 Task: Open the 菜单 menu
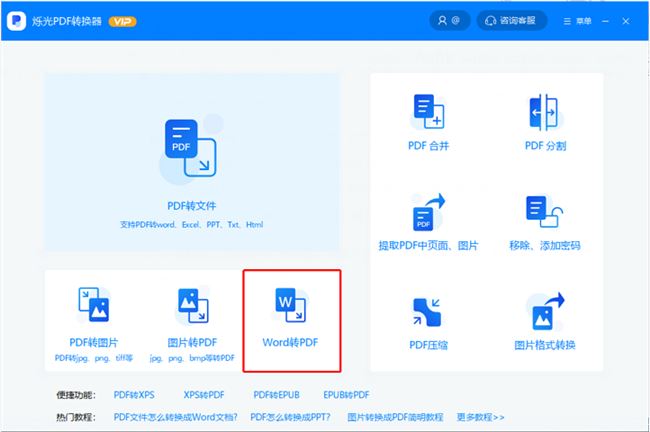[x=577, y=21]
